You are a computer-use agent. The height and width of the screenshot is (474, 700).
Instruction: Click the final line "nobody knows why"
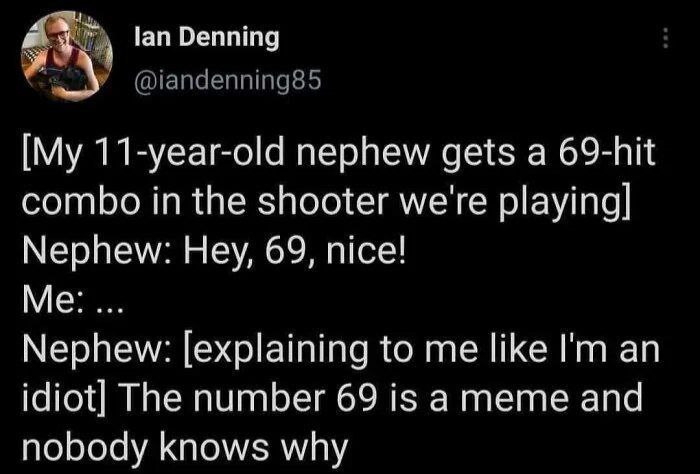tap(184, 448)
